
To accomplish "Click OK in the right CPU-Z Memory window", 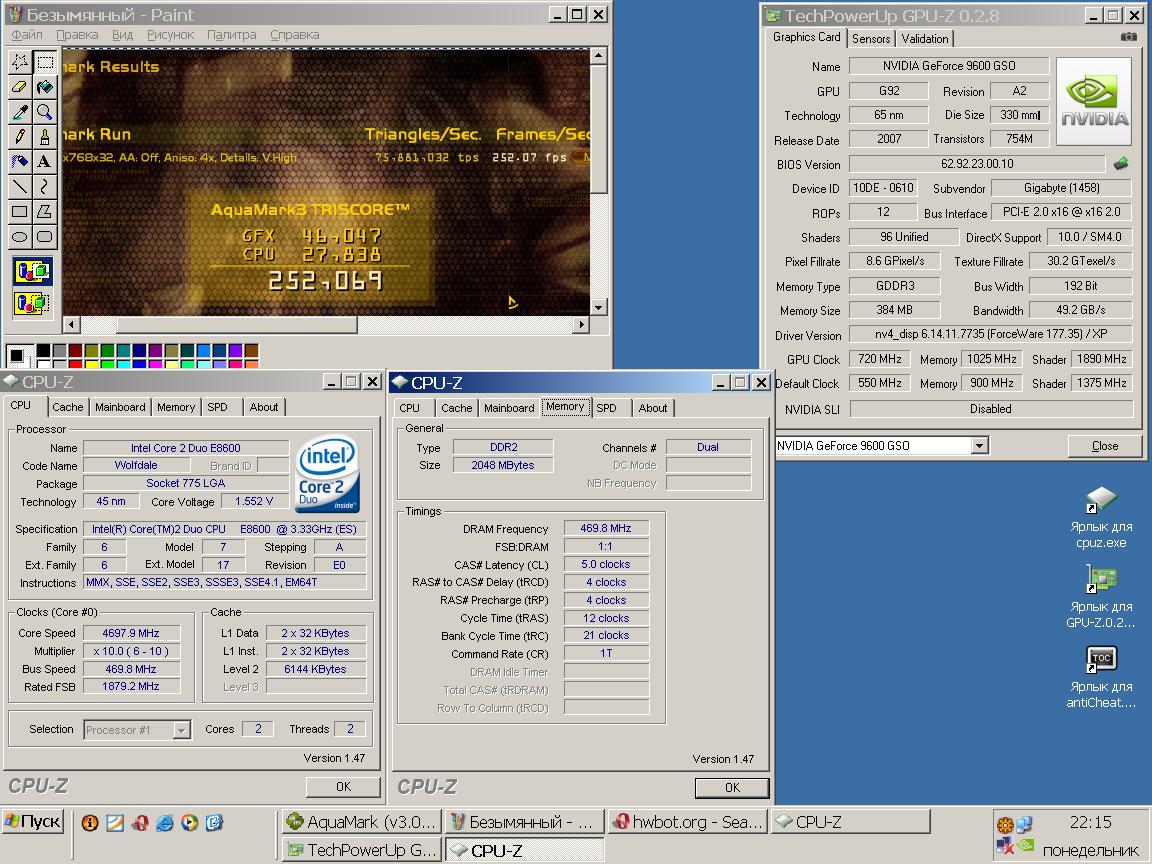I will [732, 788].
